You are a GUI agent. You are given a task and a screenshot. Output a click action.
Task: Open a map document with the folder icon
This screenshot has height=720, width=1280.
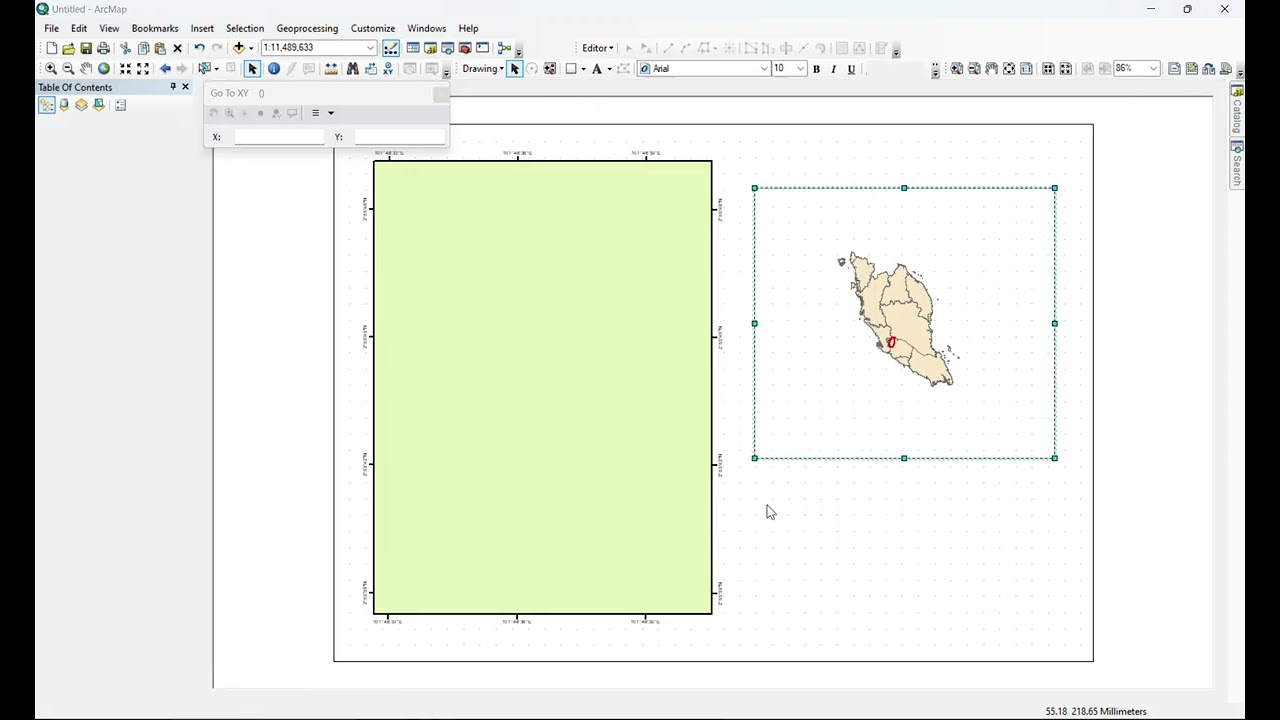pyautogui.click(x=68, y=48)
